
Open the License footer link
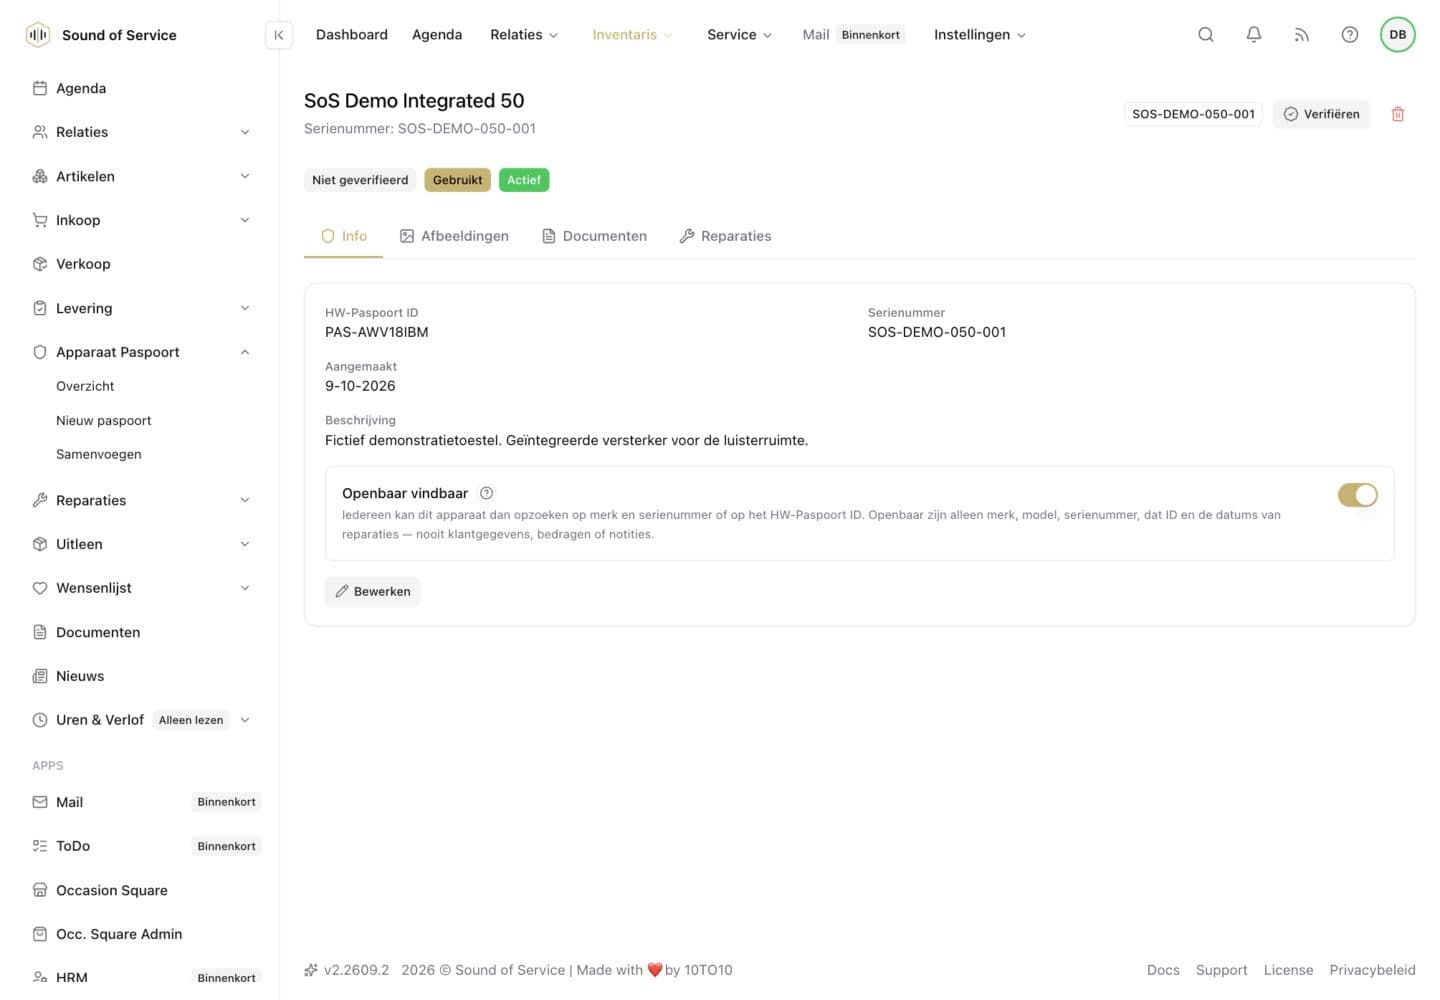1288,970
